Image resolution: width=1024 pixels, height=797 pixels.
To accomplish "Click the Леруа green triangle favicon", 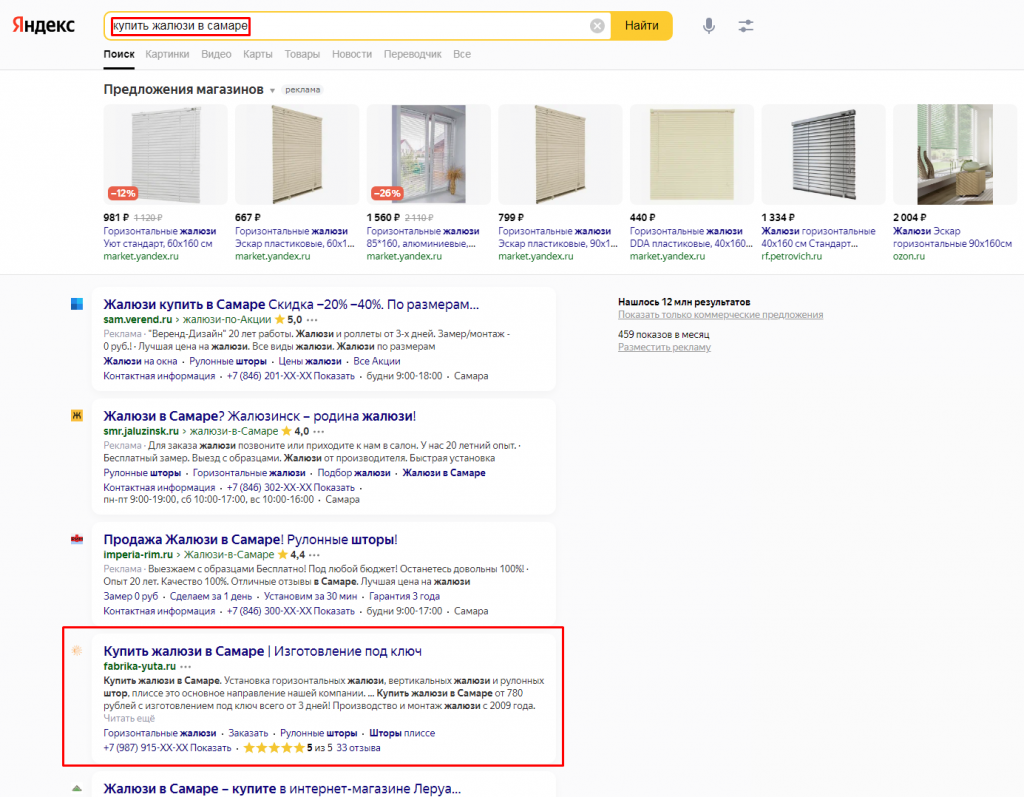I will pyautogui.click(x=77, y=789).
